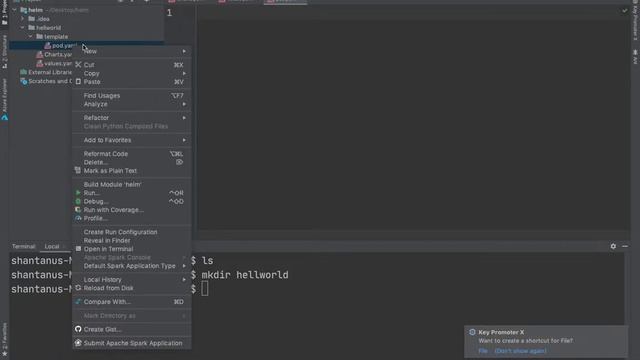Click the File link in notification

pyautogui.click(x=483, y=351)
